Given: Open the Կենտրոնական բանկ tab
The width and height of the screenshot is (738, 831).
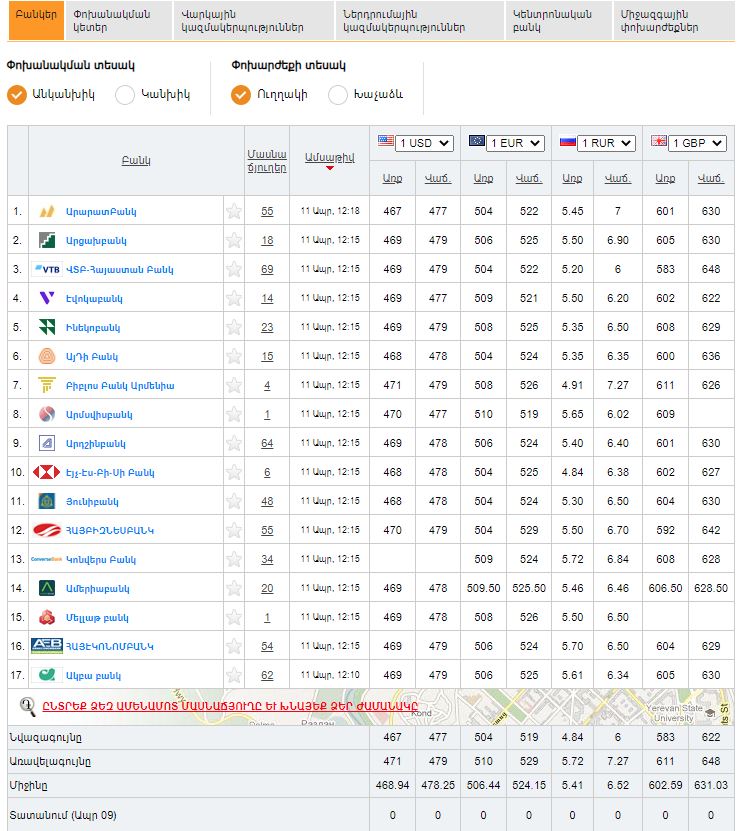Looking at the screenshot, I should (x=558, y=20).
